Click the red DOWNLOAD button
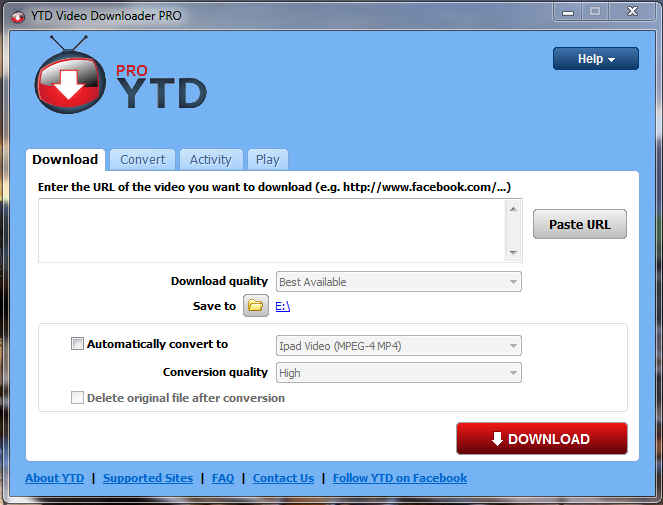The height and width of the screenshot is (505, 663). (x=541, y=439)
